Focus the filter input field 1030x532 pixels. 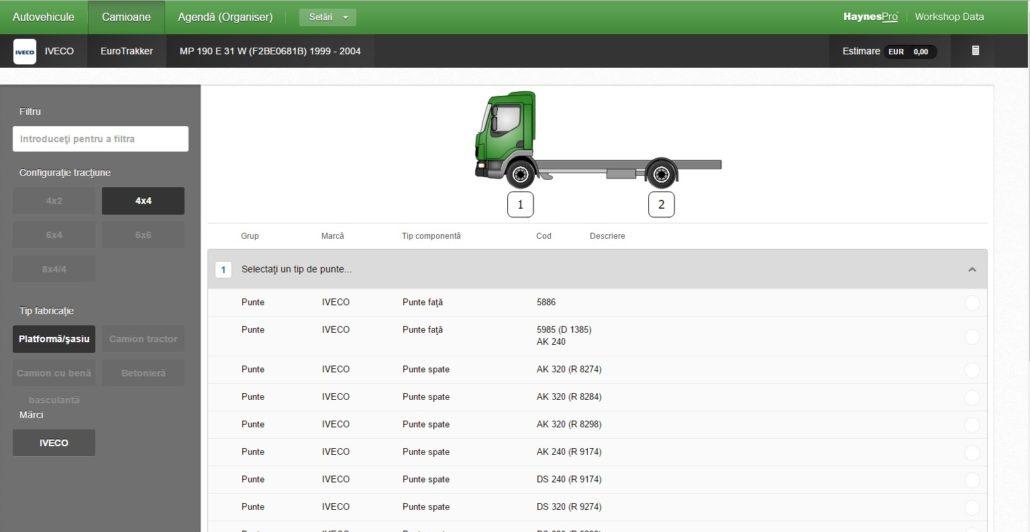coord(101,139)
